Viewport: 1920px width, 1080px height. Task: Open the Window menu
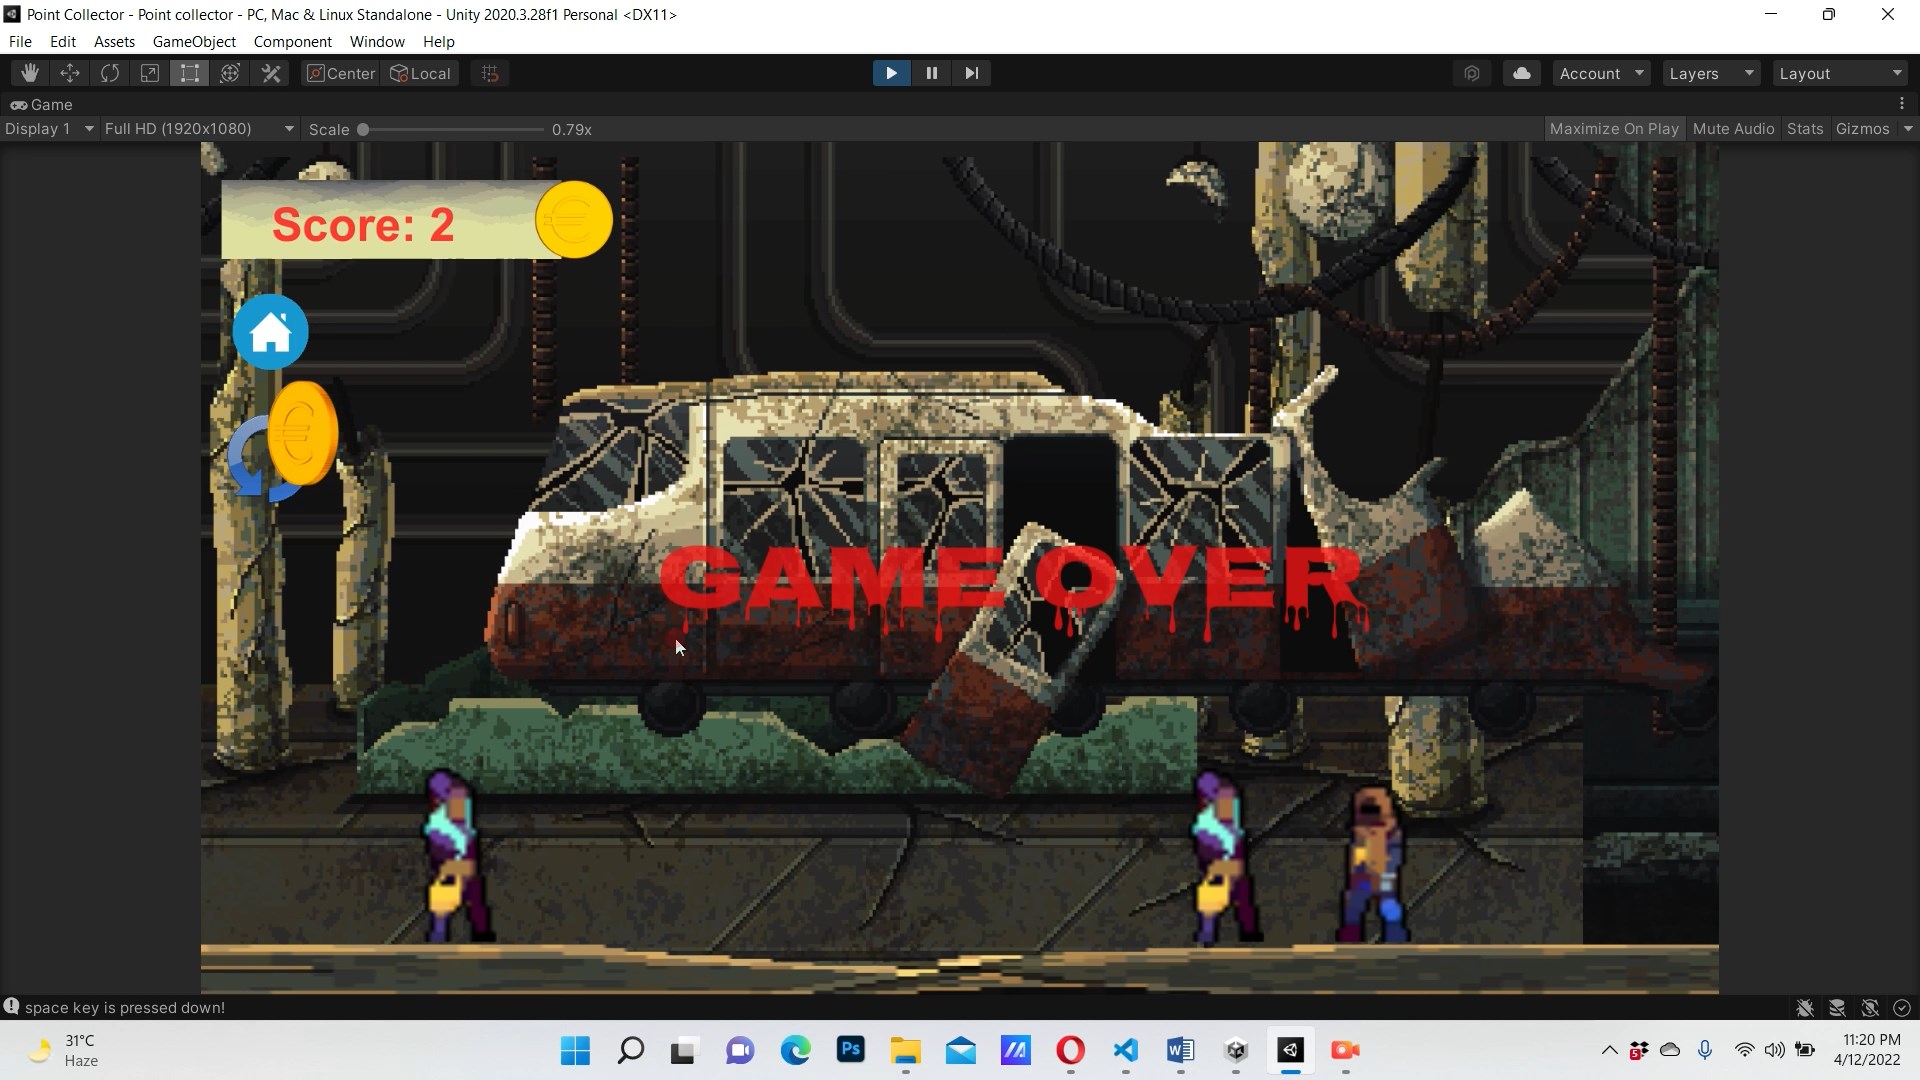(x=377, y=41)
